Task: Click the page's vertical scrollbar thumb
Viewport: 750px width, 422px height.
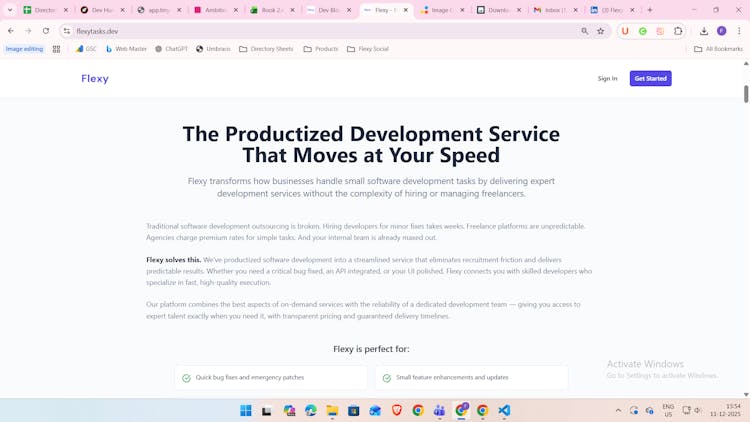Action: point(746,93)
